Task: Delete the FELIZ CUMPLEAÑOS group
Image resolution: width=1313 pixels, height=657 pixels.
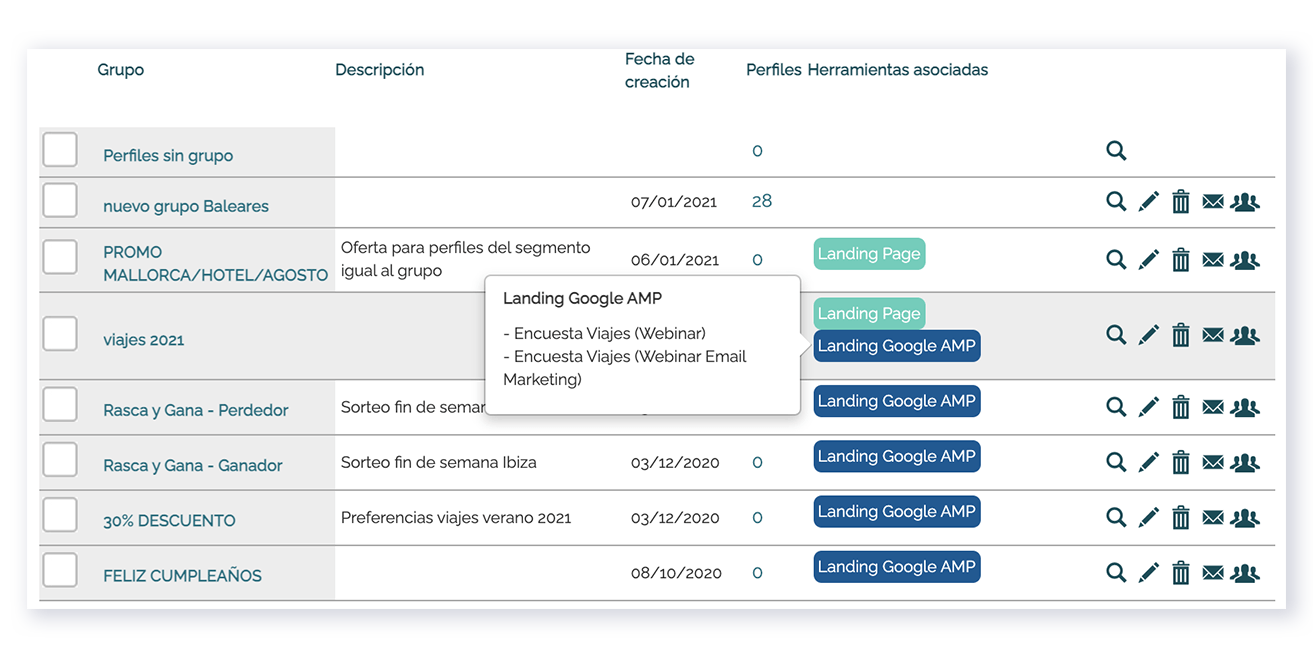Action: (1181, 572)
